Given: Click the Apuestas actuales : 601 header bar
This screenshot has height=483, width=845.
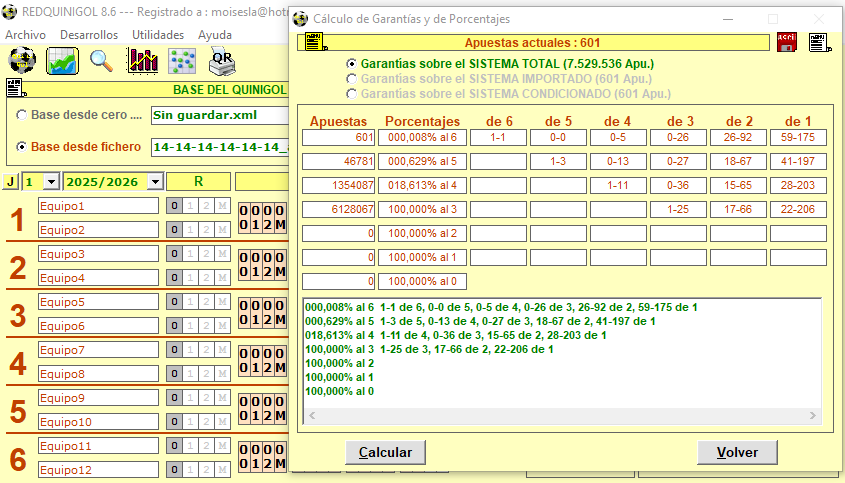Looking at the screenshot, I should 533,43.
